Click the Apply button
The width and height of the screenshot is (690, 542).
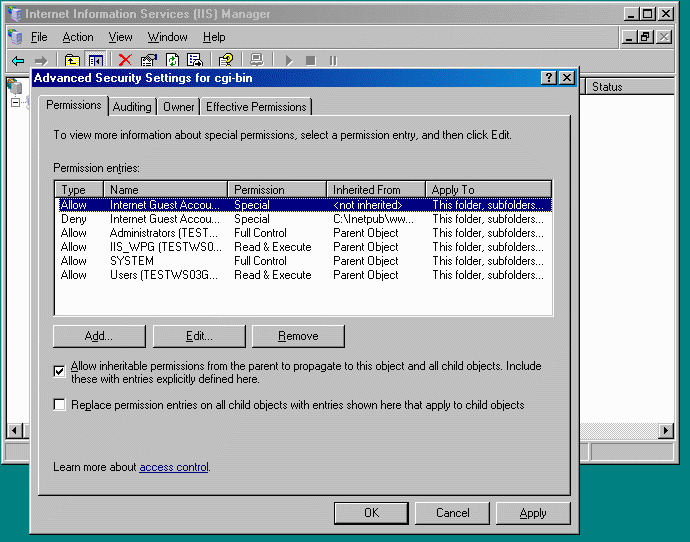pos(533,513)
